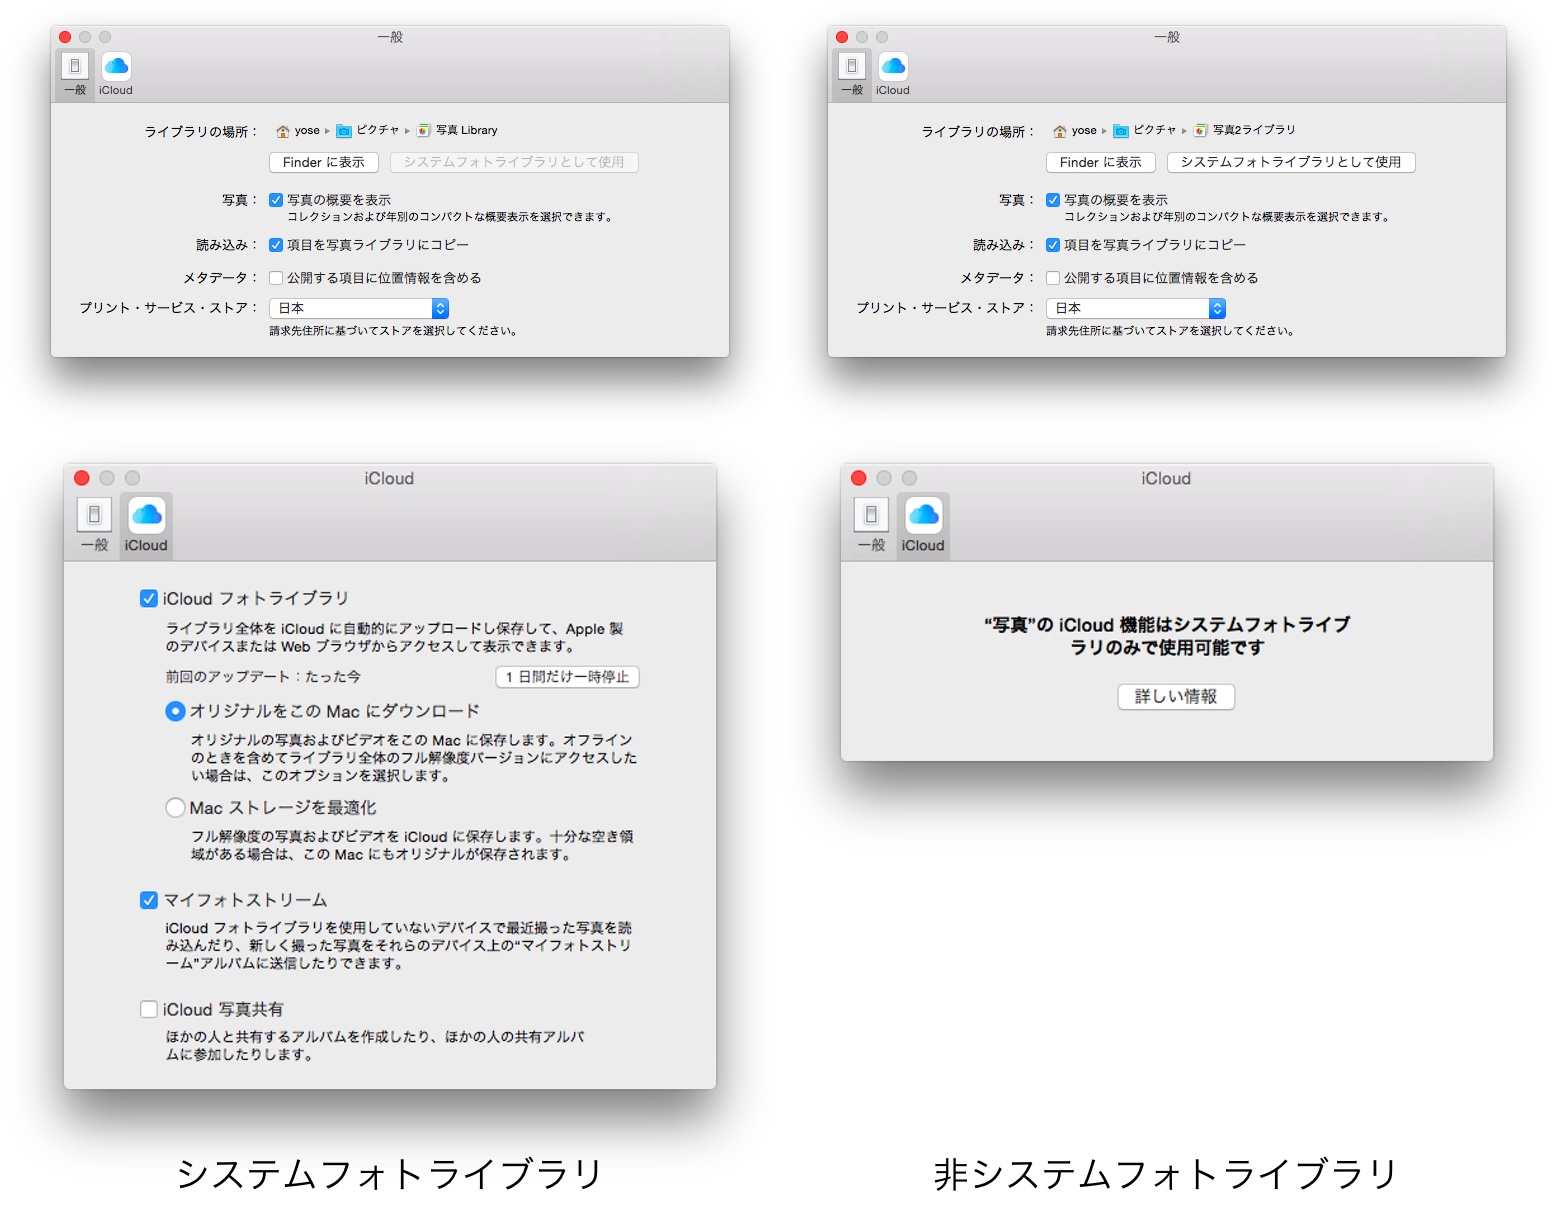Click the 1 日間だけ一時停止 button
Screen dimensions: 1560x1210
click(568, 677)
